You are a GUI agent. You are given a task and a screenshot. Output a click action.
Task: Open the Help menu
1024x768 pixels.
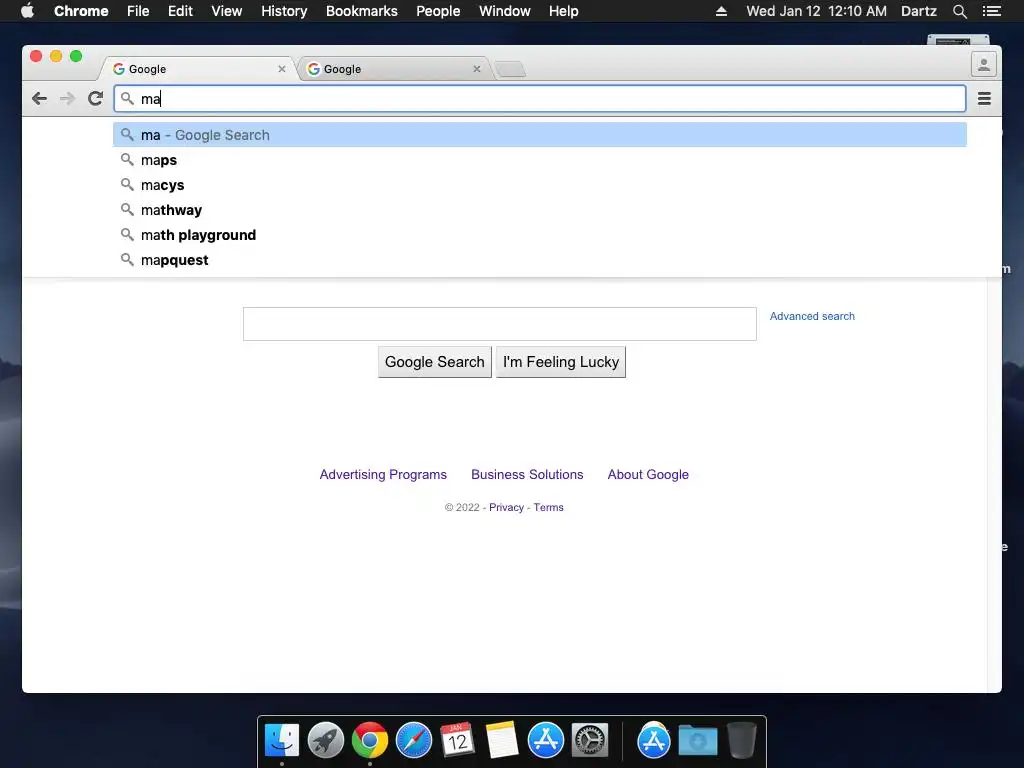[x=563, y=11]
